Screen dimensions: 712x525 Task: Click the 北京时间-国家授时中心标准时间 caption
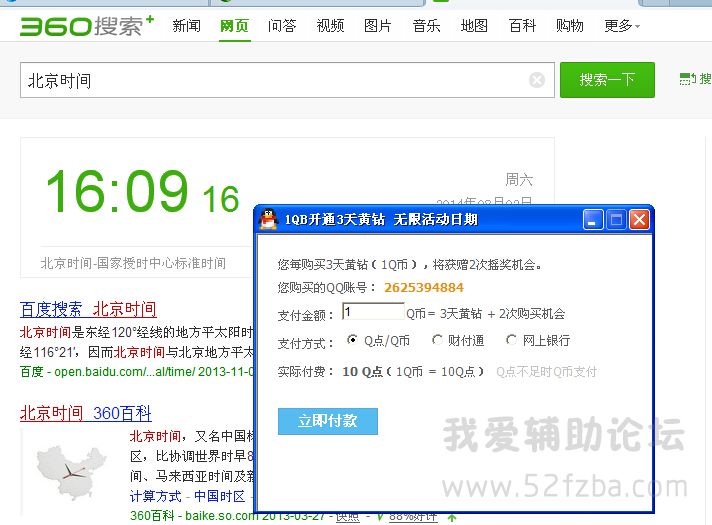[133, 263]
